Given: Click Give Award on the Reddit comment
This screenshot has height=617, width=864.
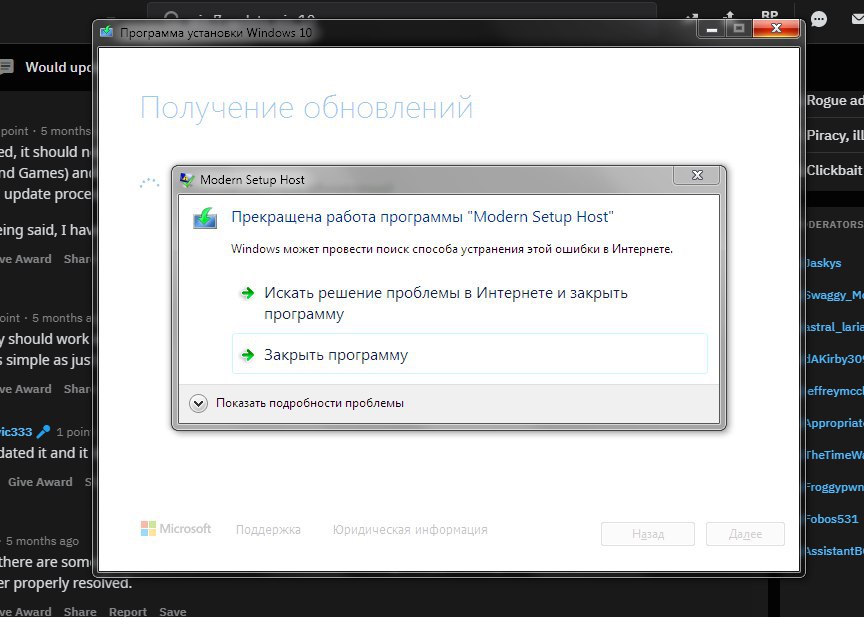Looking at the screenshot, I should [x=40, y=482].
